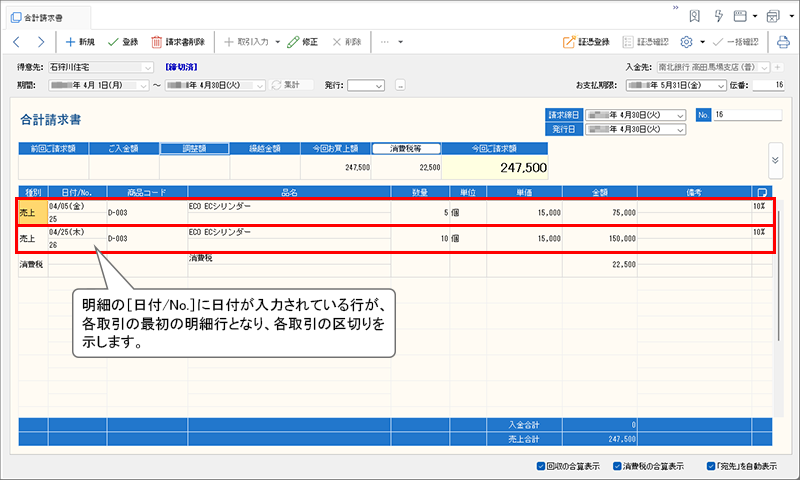Image resolution: width=800 pixels, height=480 pixels.
Task: Click the 伝番 input field
Action: click(x=768, y=85)
